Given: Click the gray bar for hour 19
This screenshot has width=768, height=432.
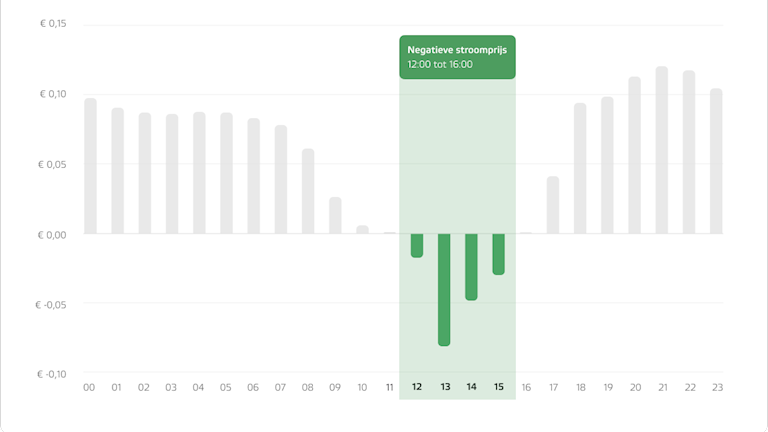Looking at the screenshot, I should pos(607,165).
